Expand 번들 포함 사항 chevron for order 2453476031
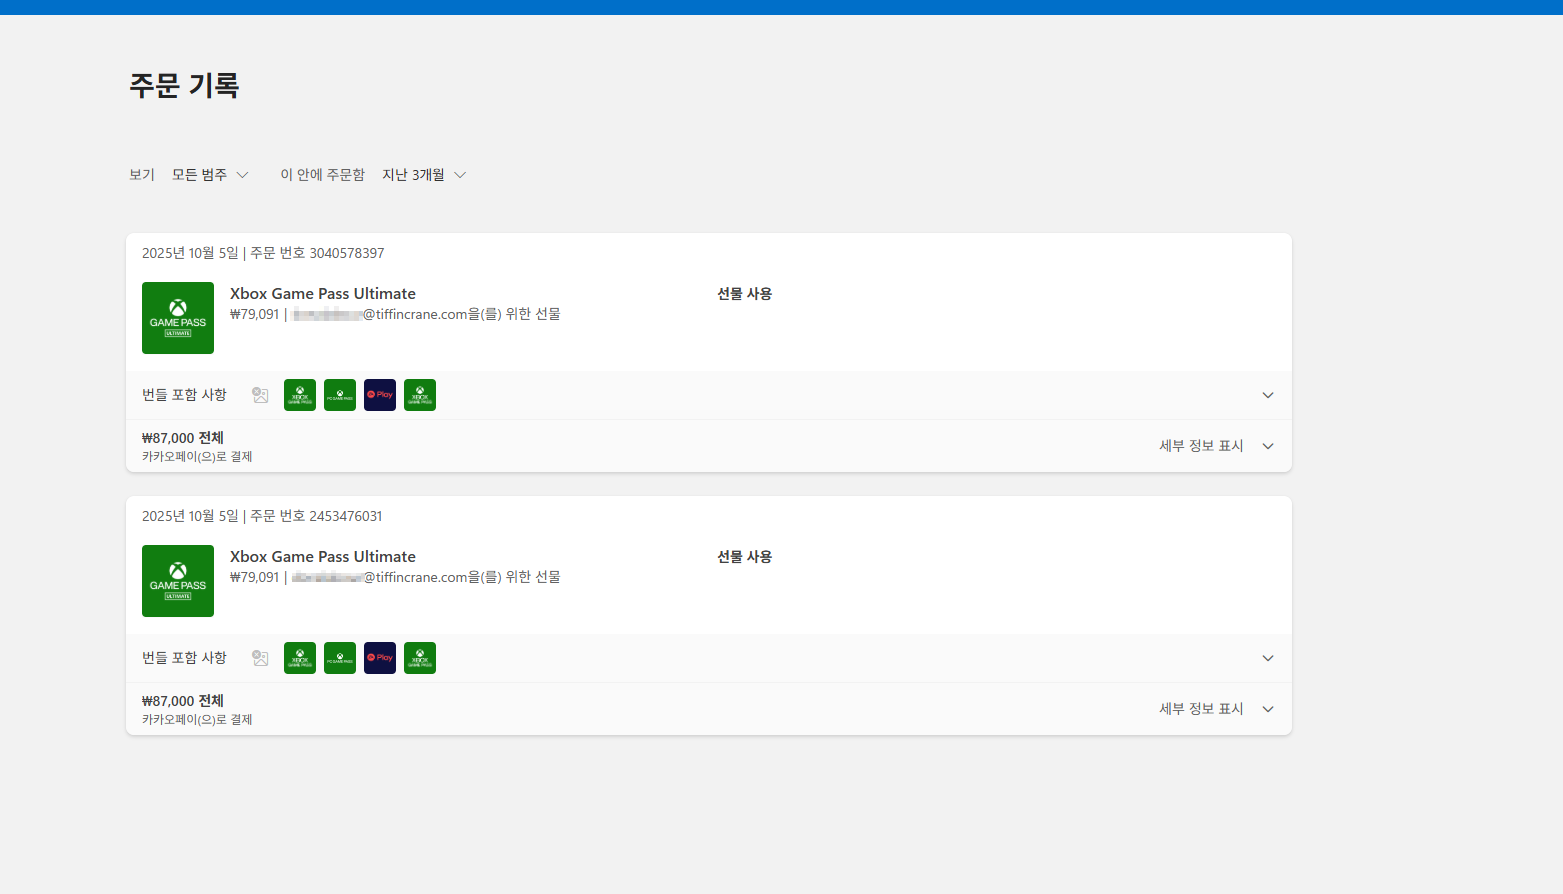 (1268, 658)
